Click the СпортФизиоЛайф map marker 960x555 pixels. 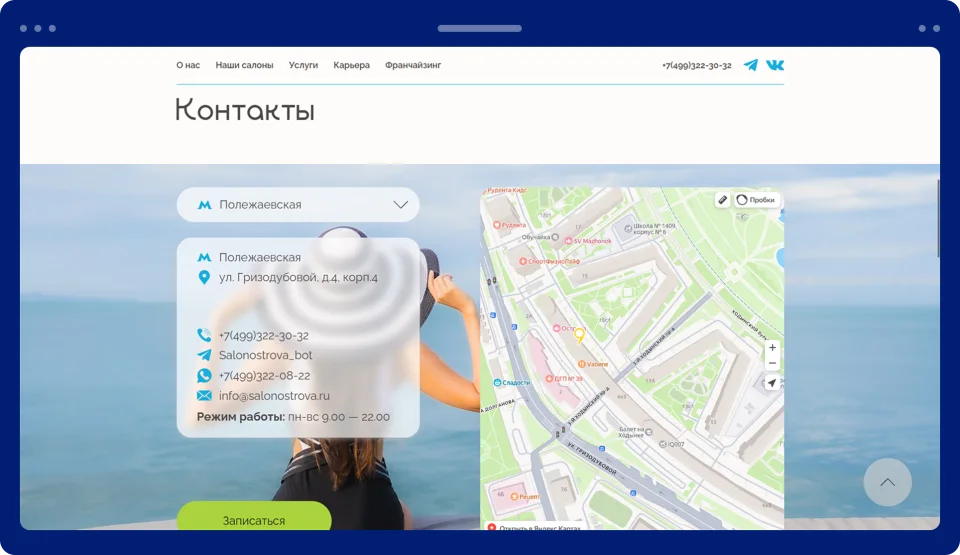(x=549, y=261)
